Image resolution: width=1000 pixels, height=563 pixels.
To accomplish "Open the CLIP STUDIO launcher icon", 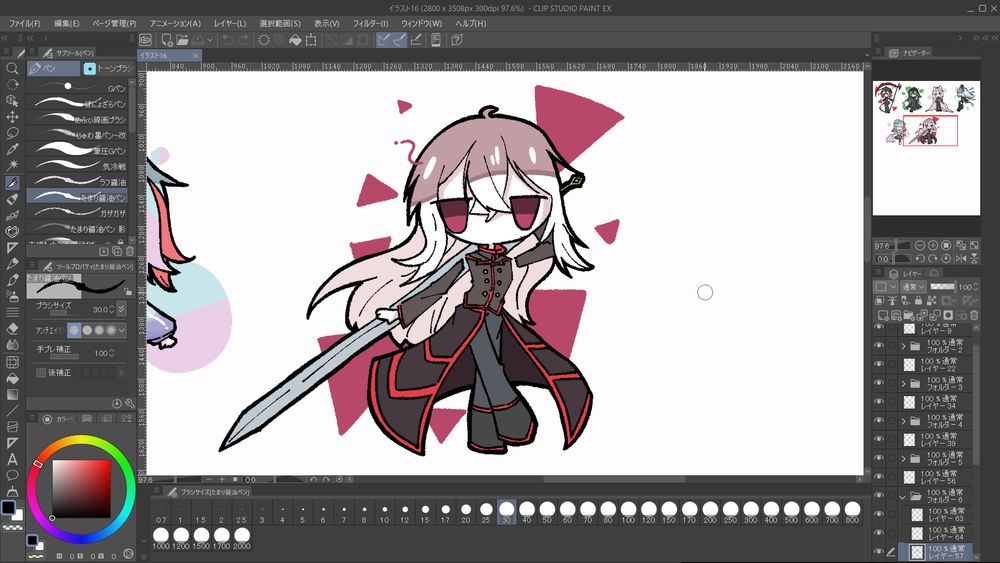I will tap(145, 40).
